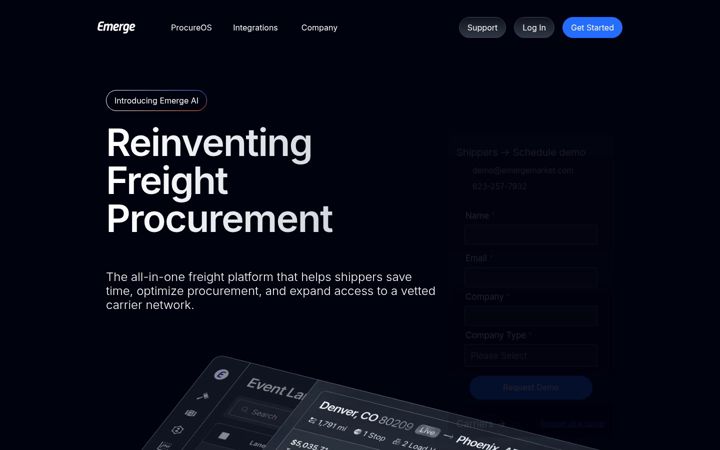Image resolution: width=720 pixels, height=450 pixels.
Task: Click the blue Get Started button
Action: click(x=592, y=28)
